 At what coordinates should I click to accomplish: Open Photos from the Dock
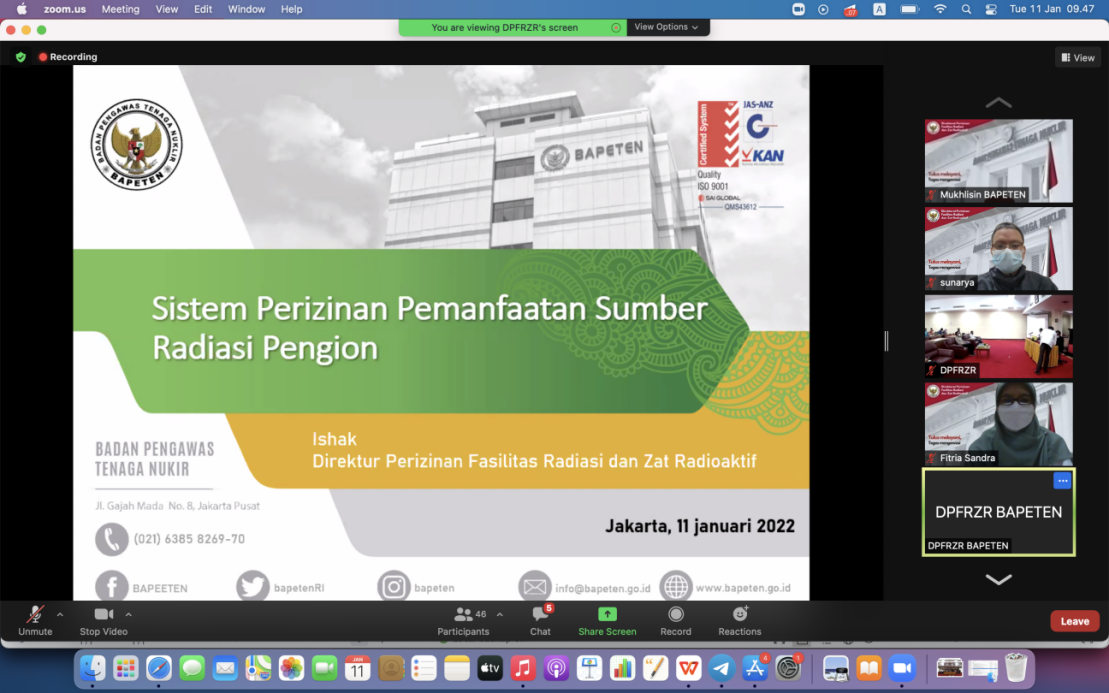click(291, 668)
